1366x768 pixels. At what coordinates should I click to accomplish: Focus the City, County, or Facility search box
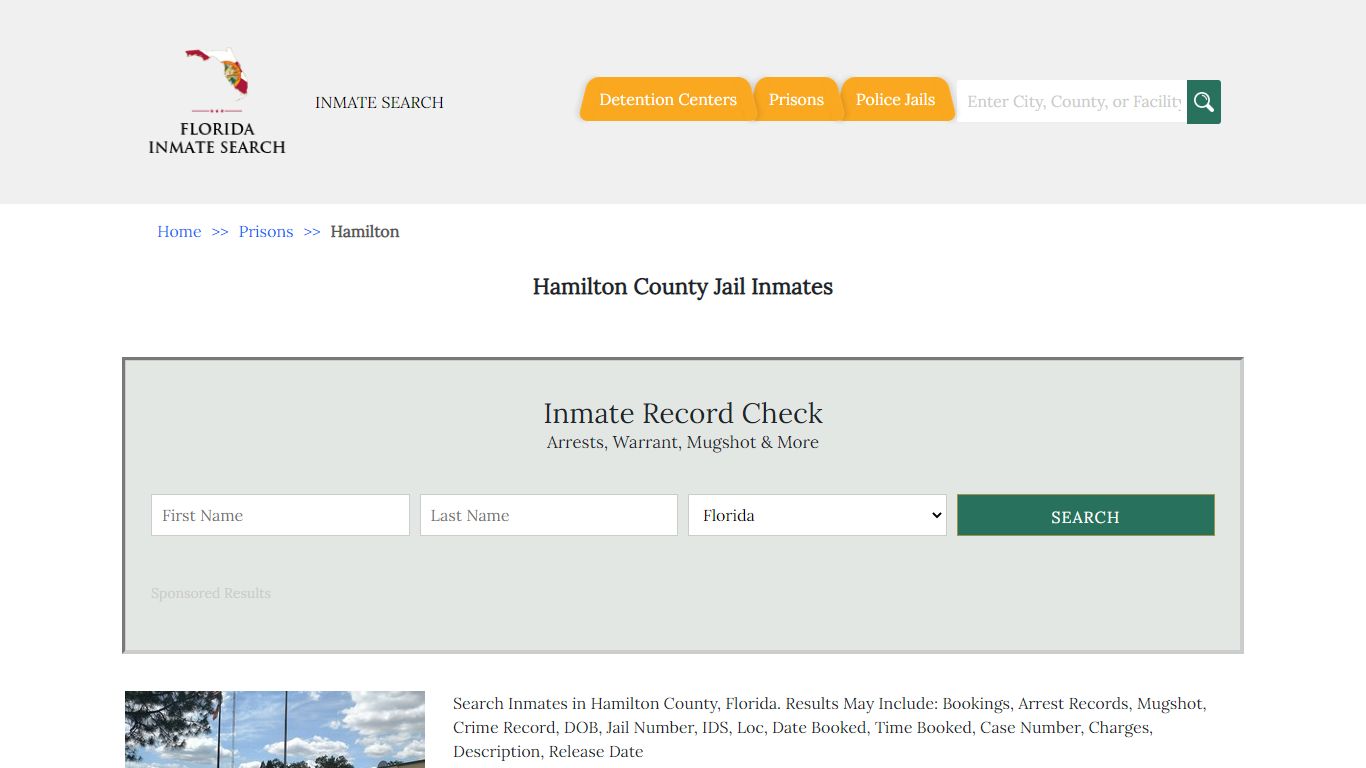1072,102
